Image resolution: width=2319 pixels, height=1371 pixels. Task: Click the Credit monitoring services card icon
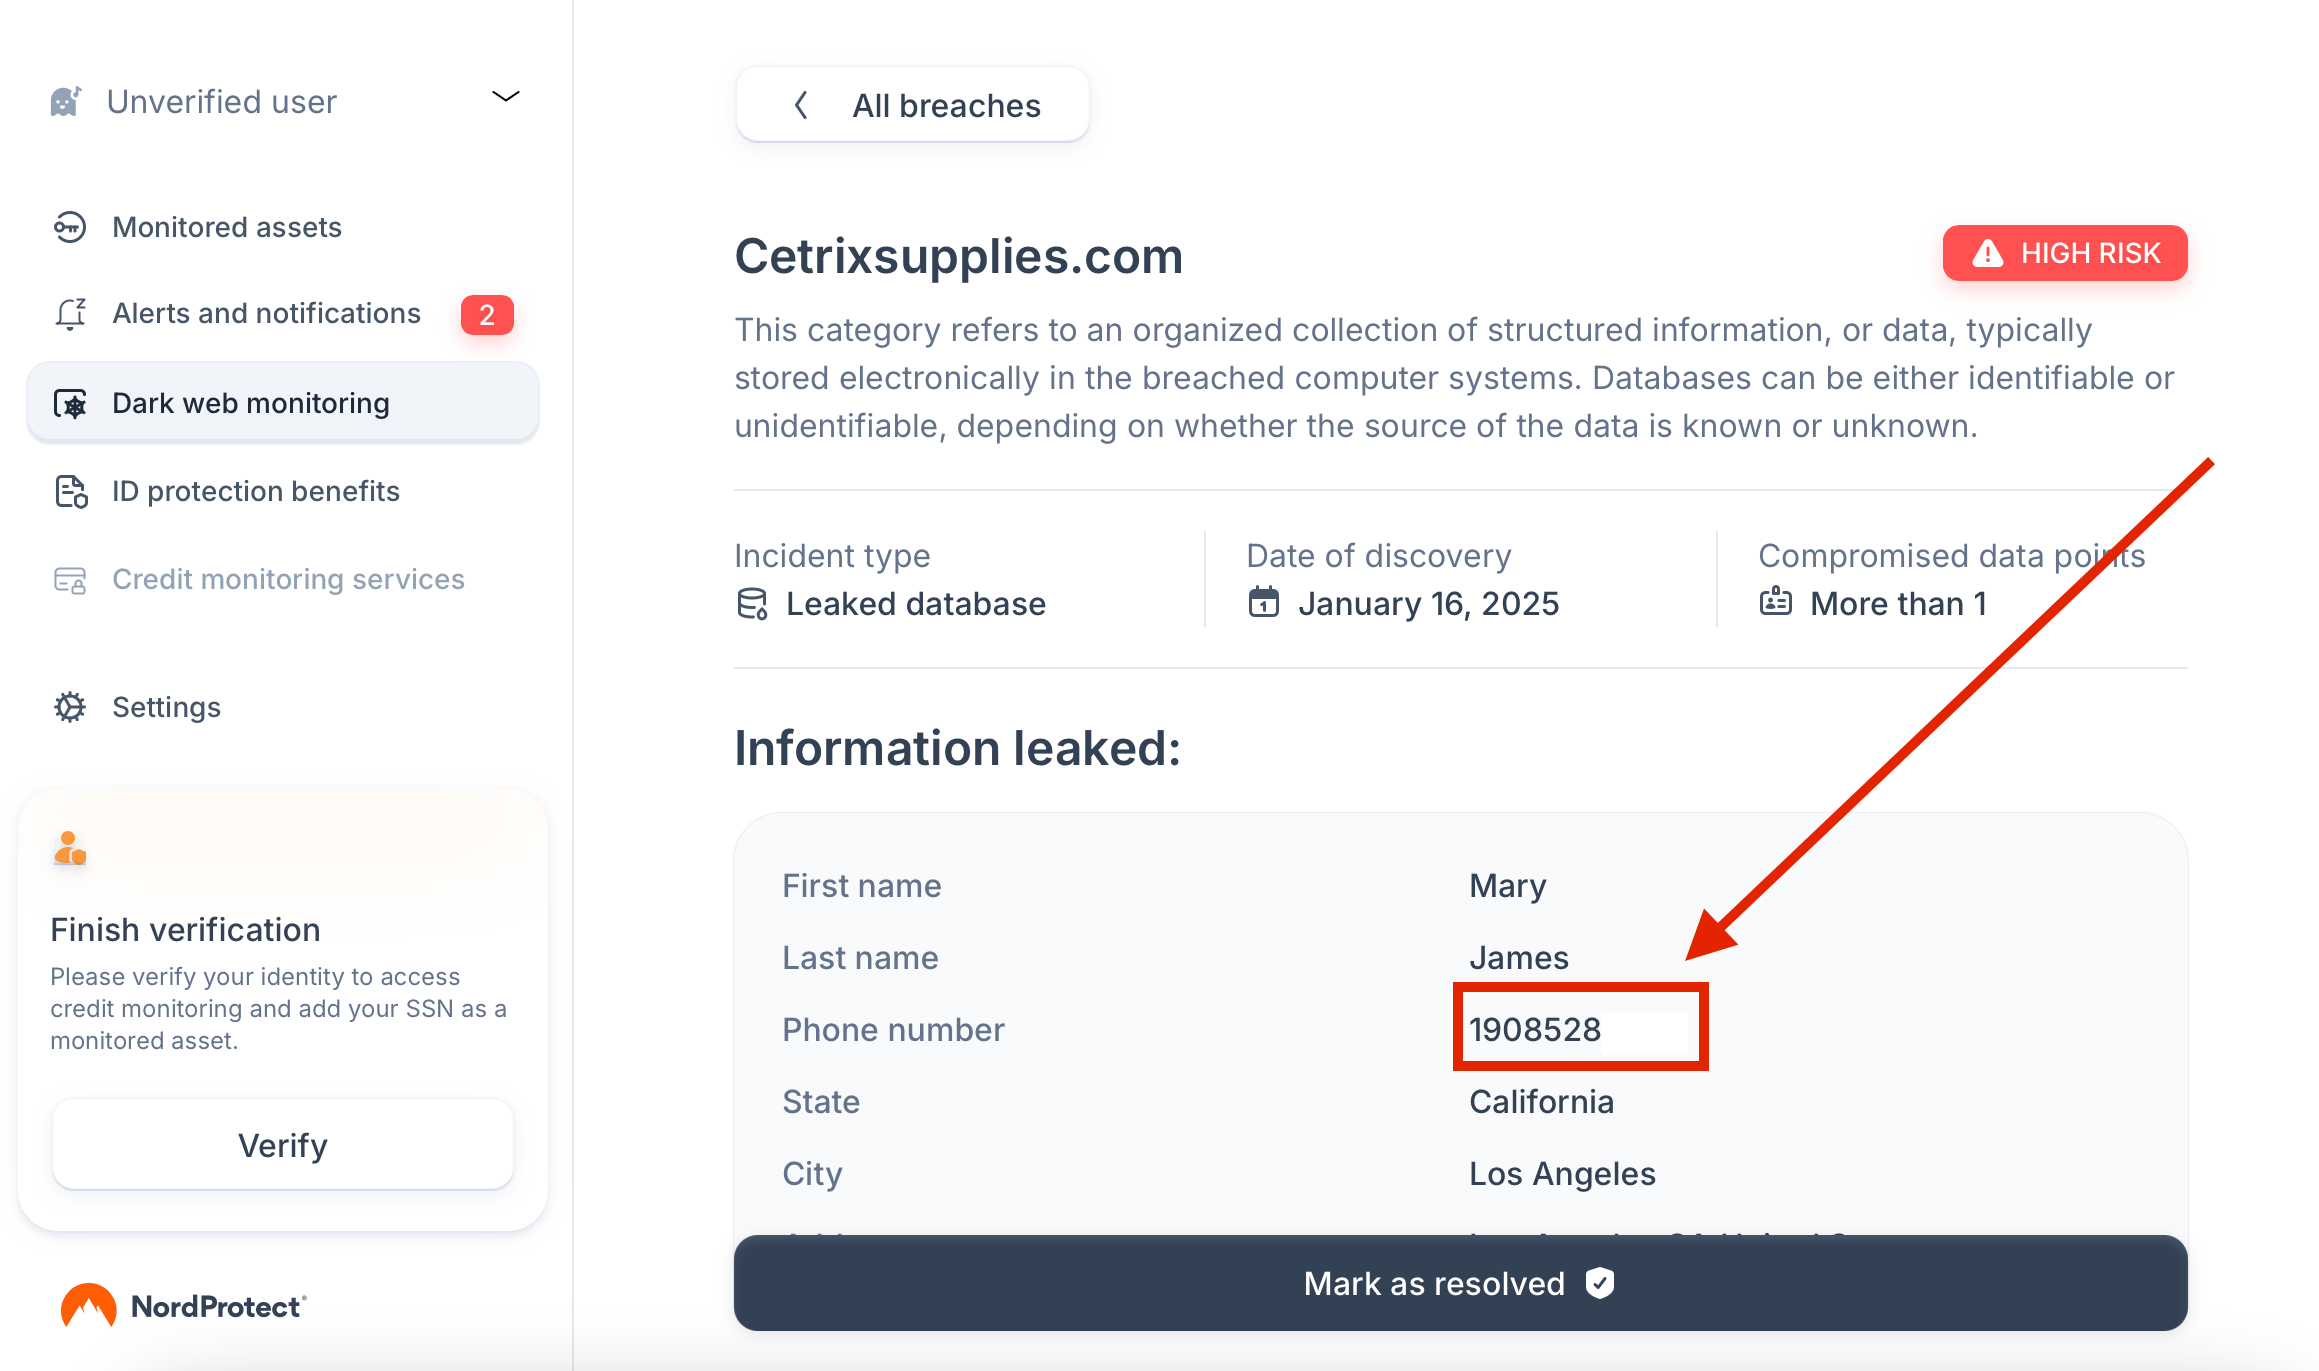click(70, 580)
